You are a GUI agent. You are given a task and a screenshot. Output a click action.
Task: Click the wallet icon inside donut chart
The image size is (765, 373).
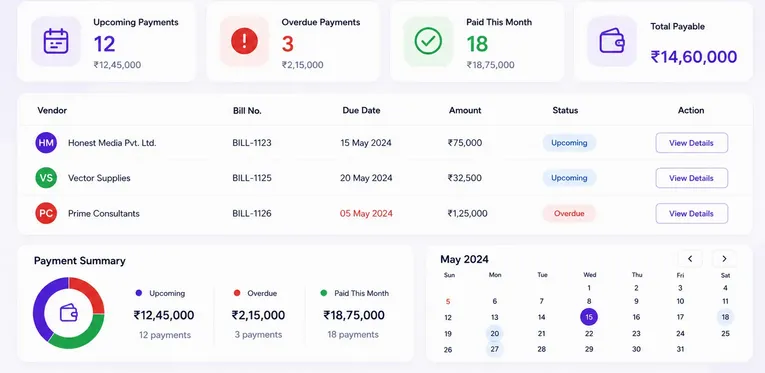pyautogui.click(x=69, y=313)
